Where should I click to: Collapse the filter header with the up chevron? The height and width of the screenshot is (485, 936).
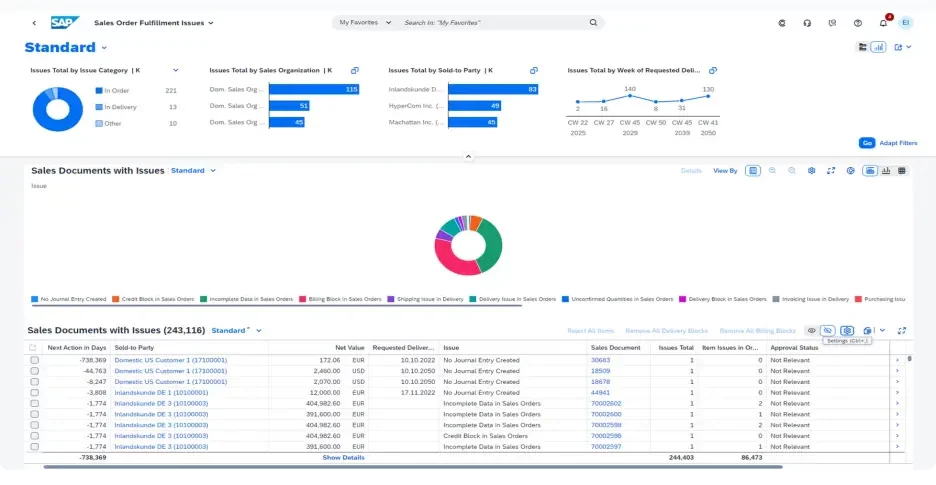coord(468,157)
